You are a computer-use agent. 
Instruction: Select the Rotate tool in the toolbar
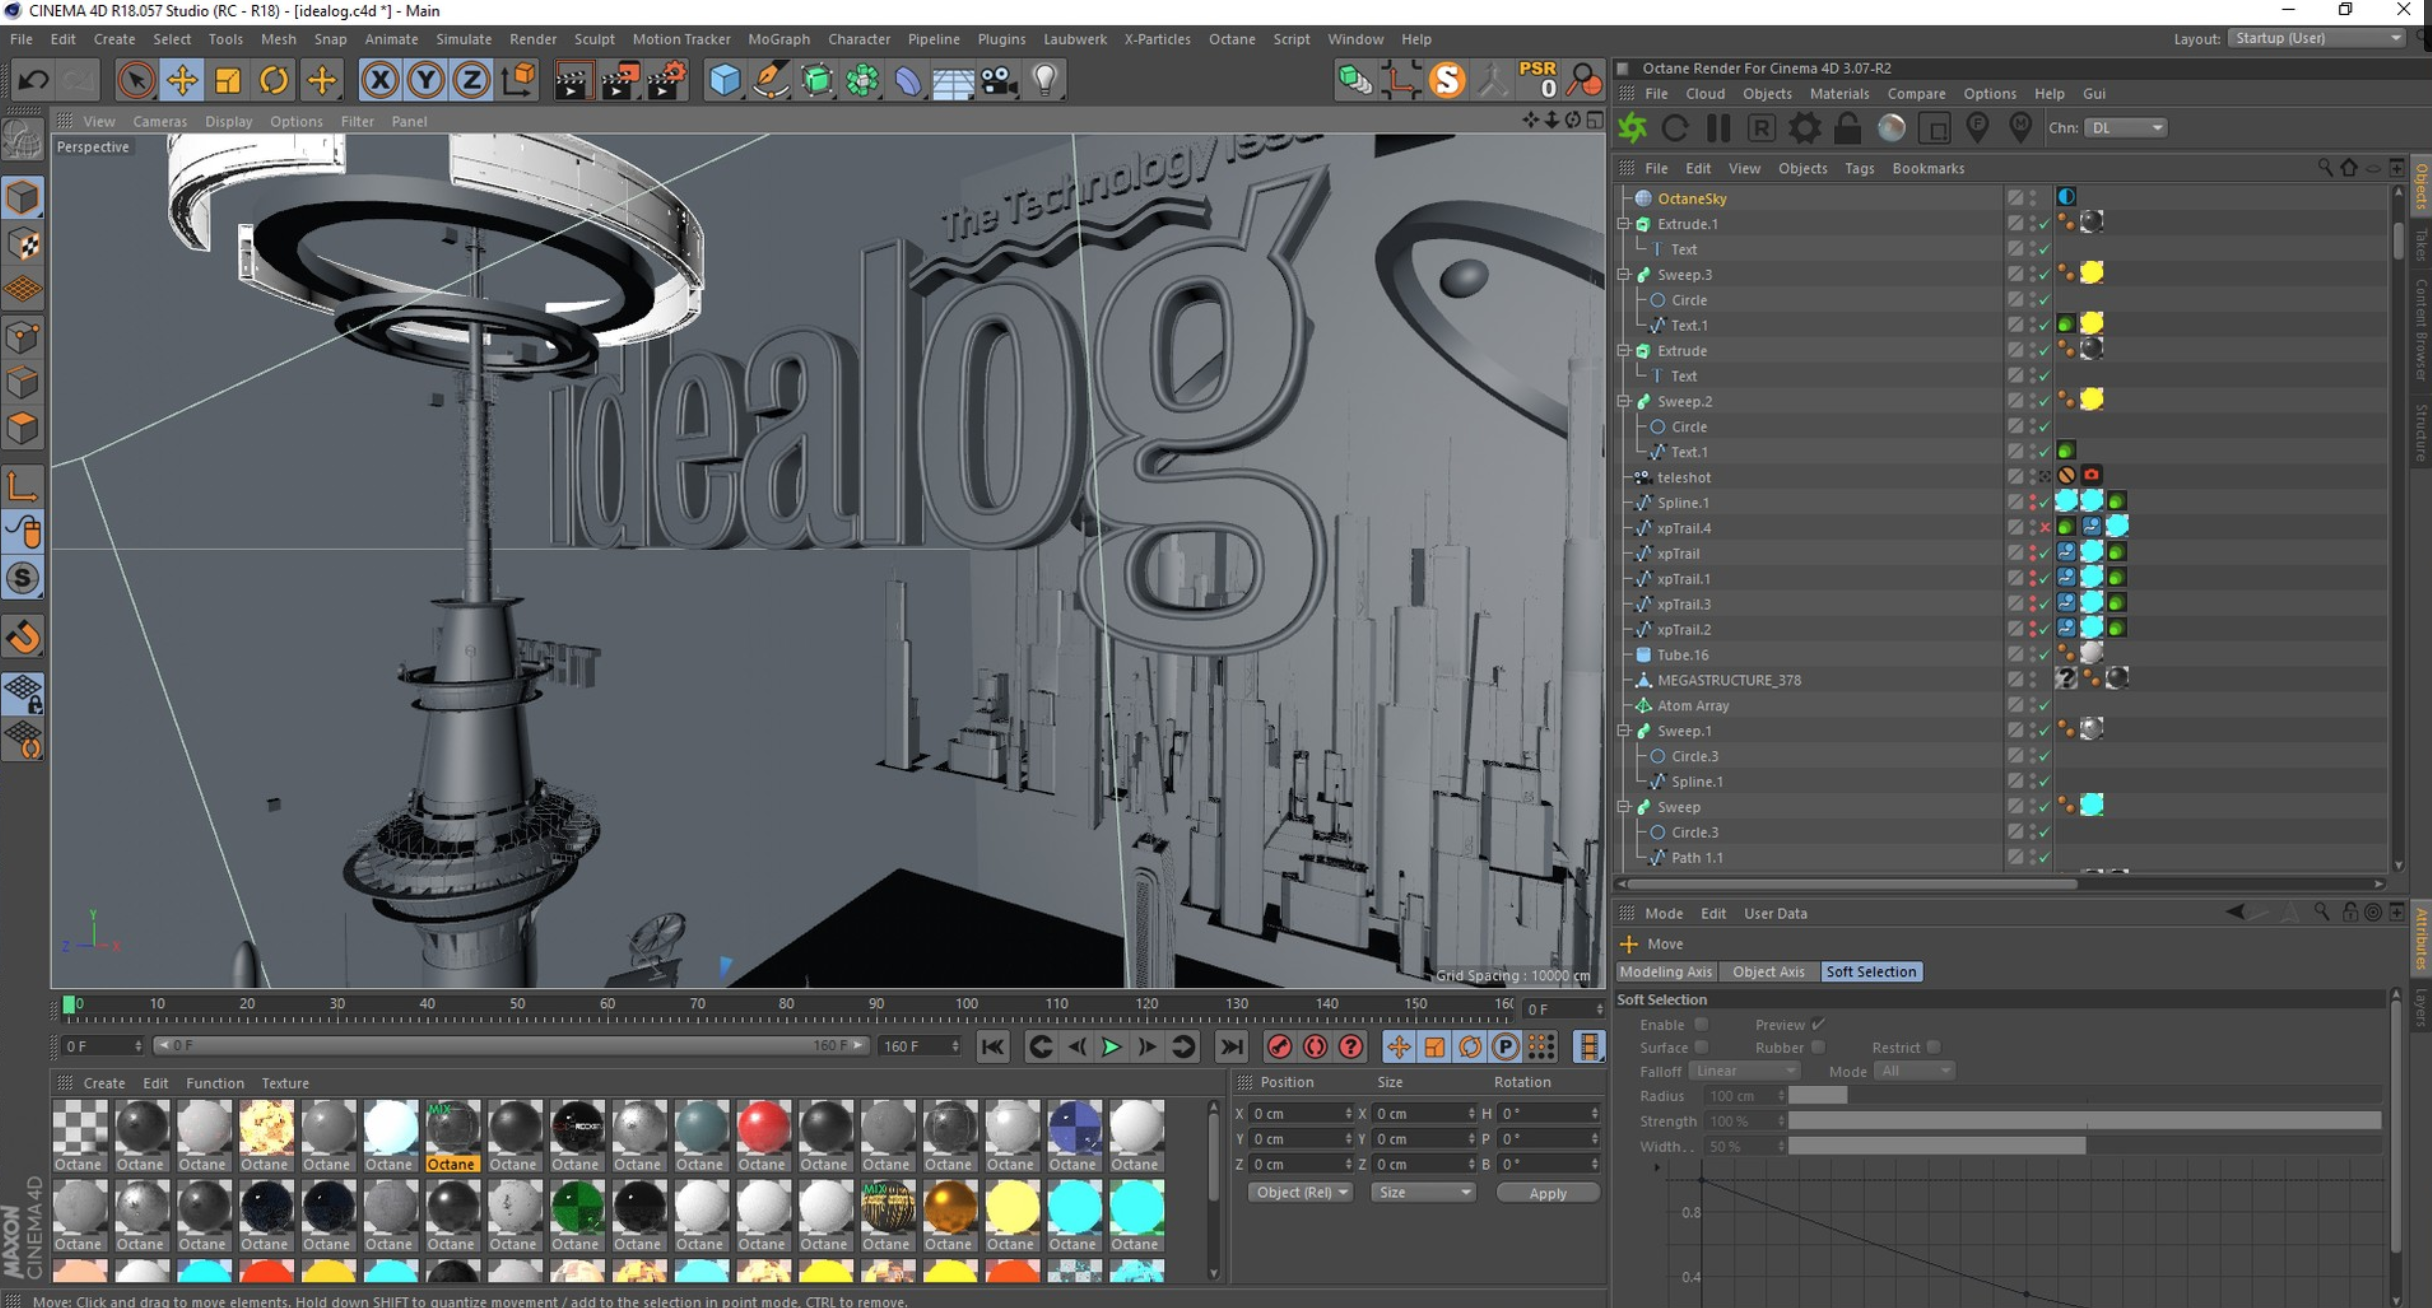273,80
